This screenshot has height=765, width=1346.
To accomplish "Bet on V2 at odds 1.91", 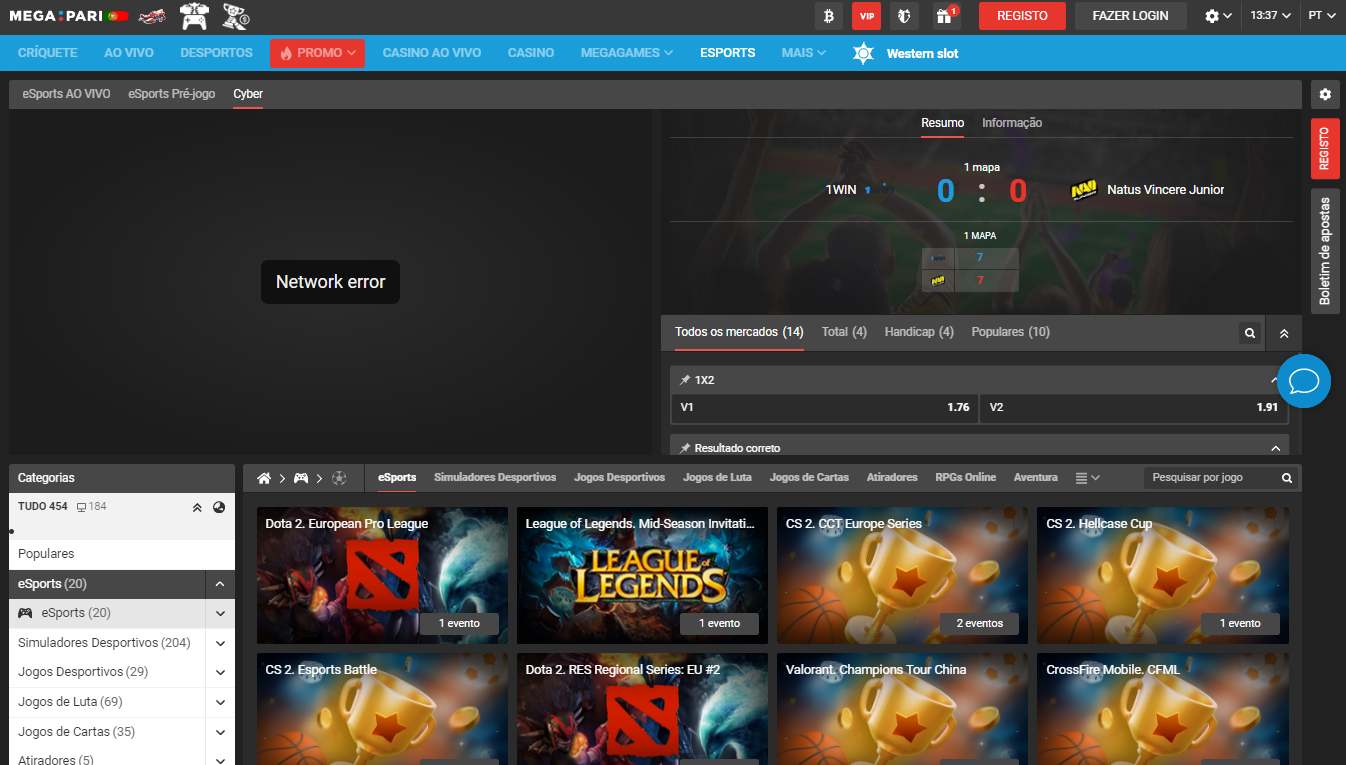I will (1134, 408).
